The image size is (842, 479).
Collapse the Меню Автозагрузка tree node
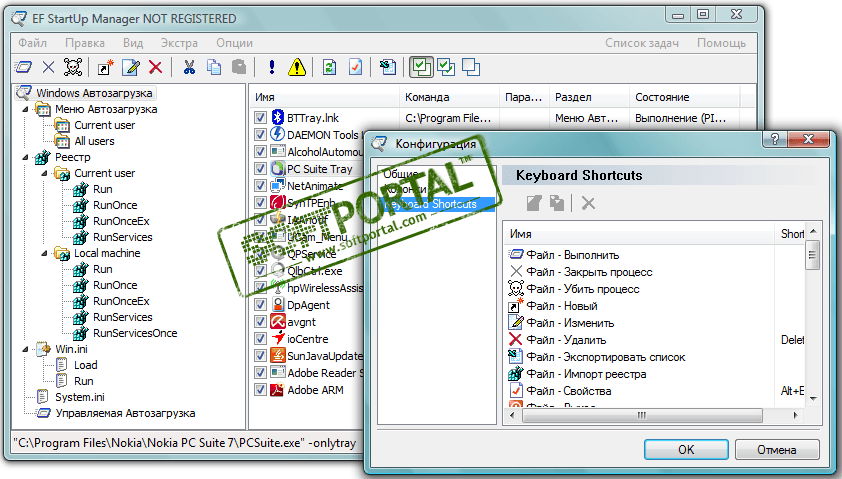coord(25,109)
